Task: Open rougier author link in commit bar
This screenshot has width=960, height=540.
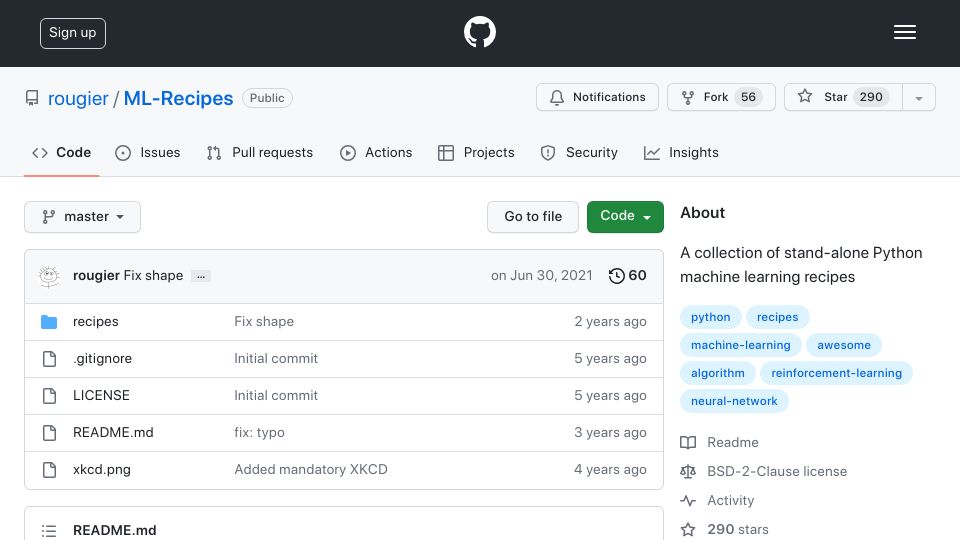Action: (96, 276)
